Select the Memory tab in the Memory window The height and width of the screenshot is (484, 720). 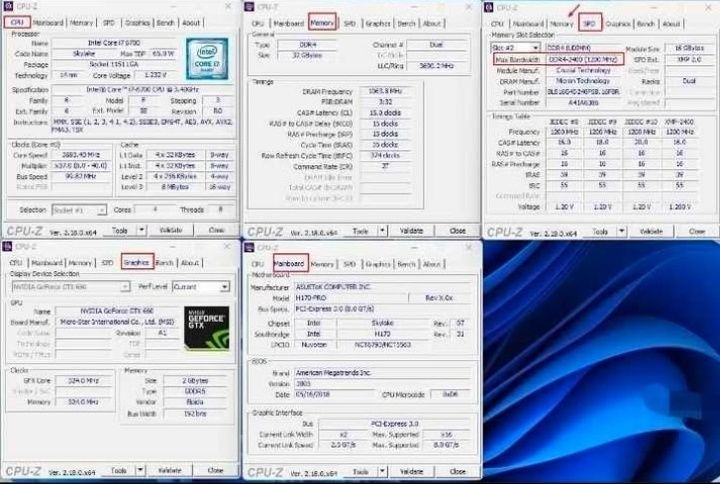322,23
